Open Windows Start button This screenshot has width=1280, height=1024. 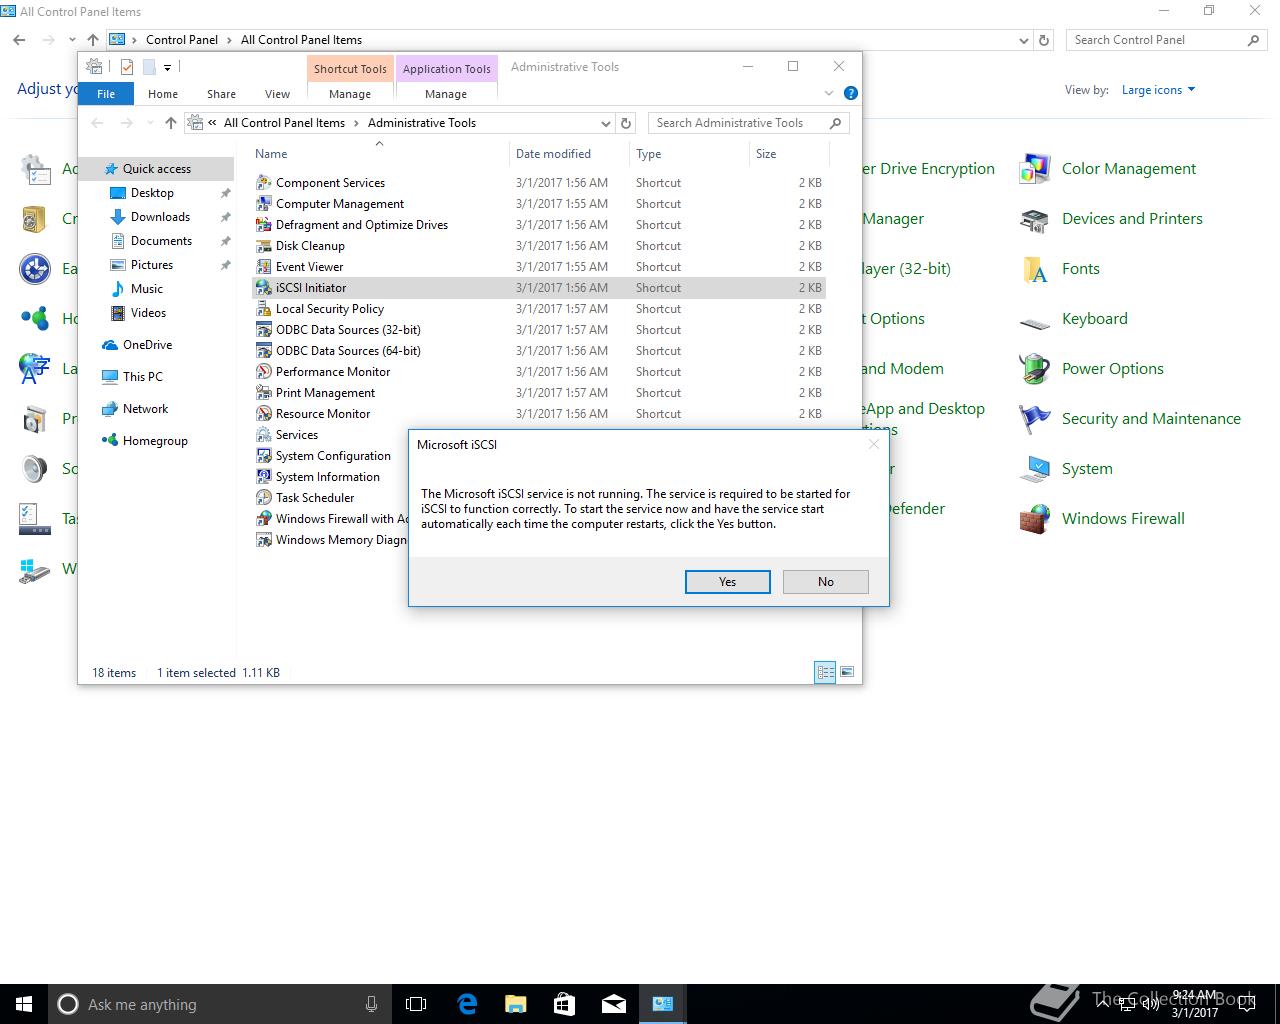coord(24,1004)
